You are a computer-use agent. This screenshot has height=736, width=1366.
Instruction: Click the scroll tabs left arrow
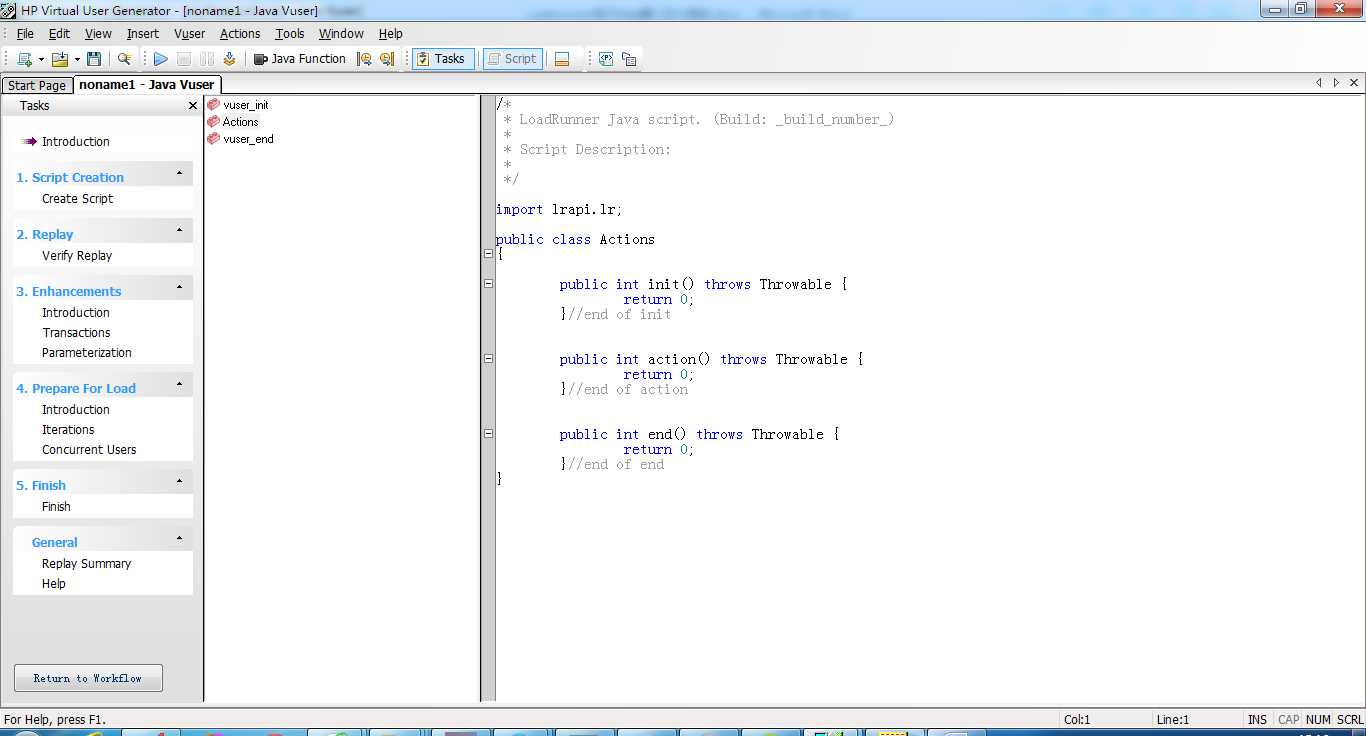1319,83
